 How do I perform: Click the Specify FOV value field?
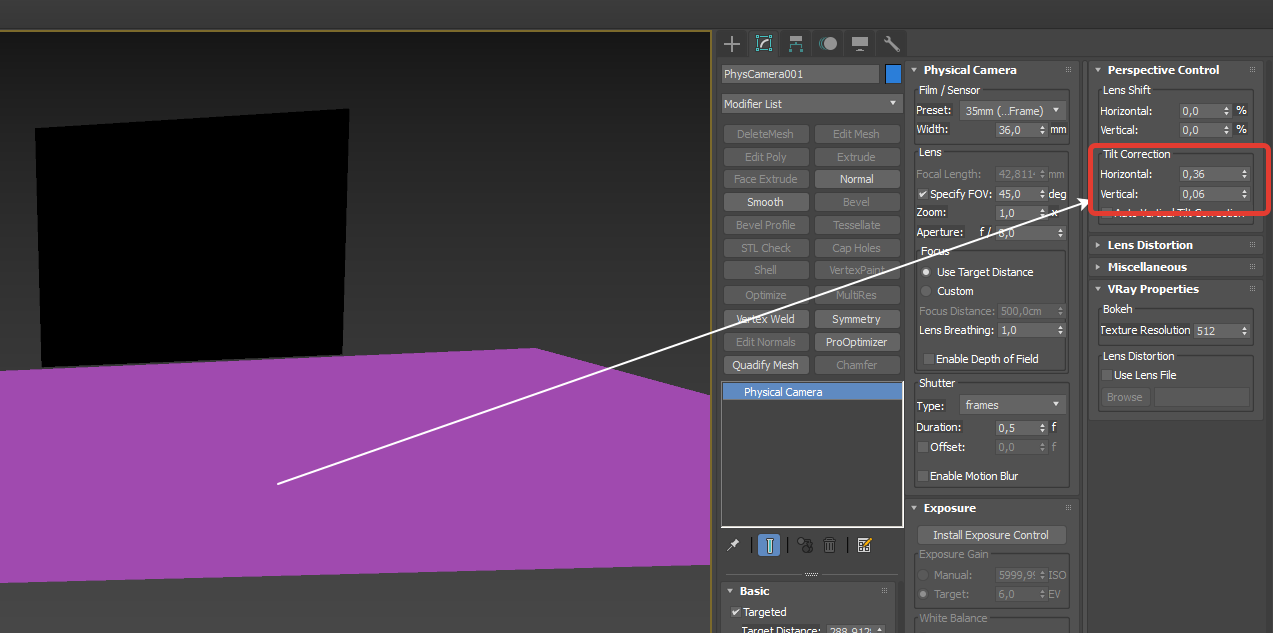(x=1015, y=194)
